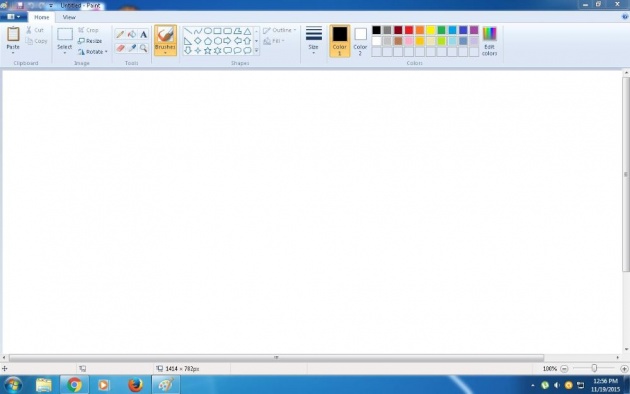The image size is (630, 394).
Task: Select the Color picker eyedropper tool
Action: 132,48
